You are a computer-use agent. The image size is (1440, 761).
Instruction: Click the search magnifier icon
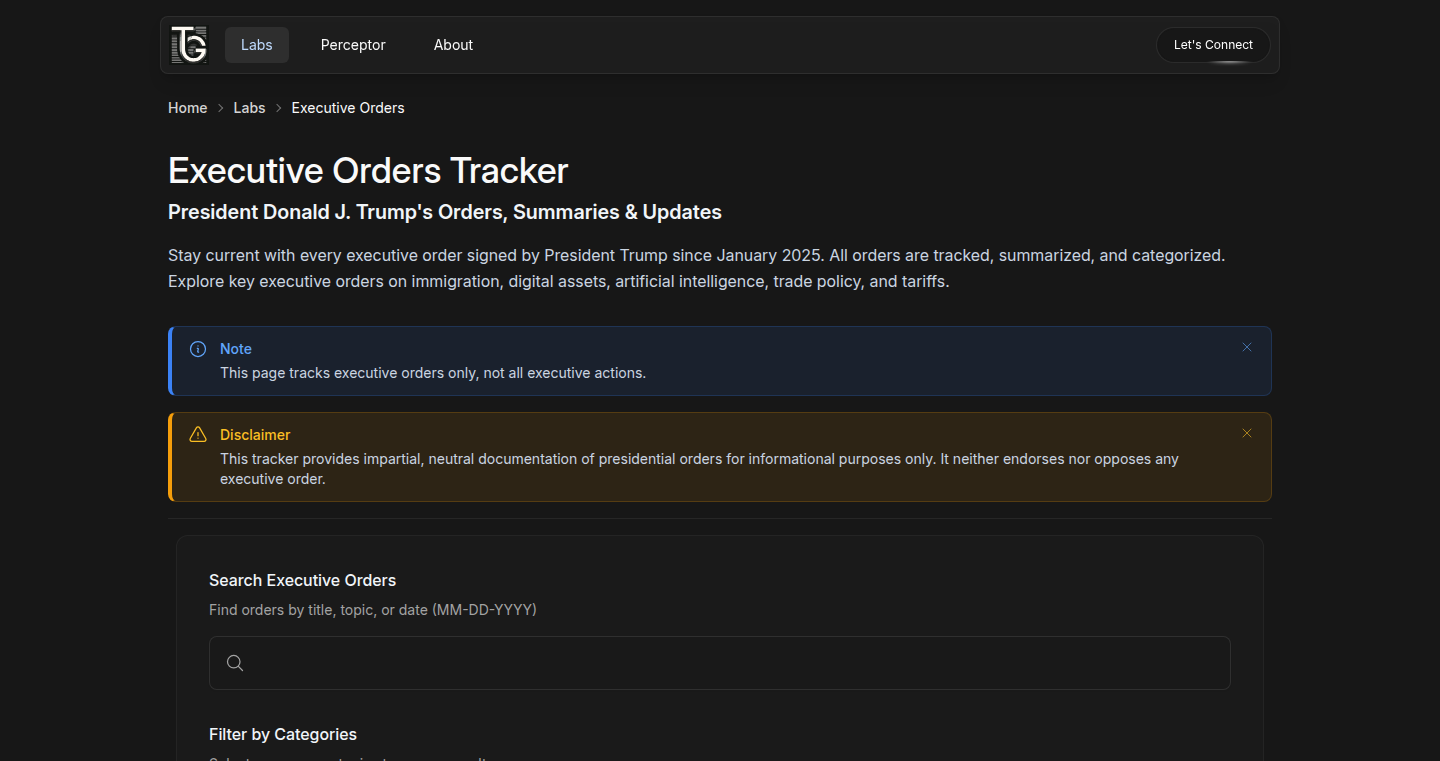pos(235,663)
